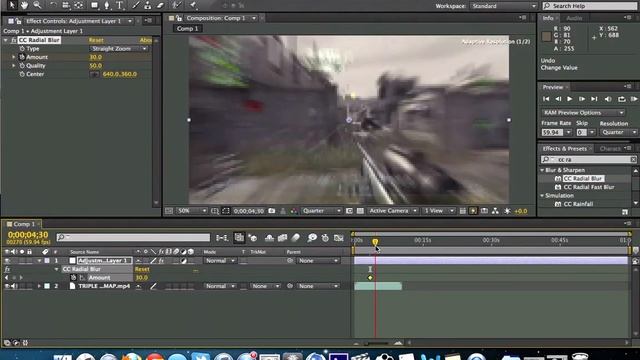This screenshot has height=360, width=640.
Task: Switch to the Audio panel tab
Action: [x=574, y=18]
